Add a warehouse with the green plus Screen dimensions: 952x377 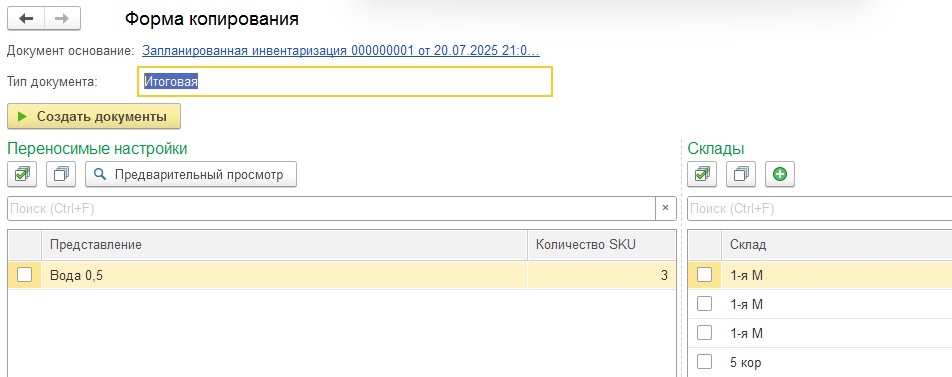coord(780,175)
